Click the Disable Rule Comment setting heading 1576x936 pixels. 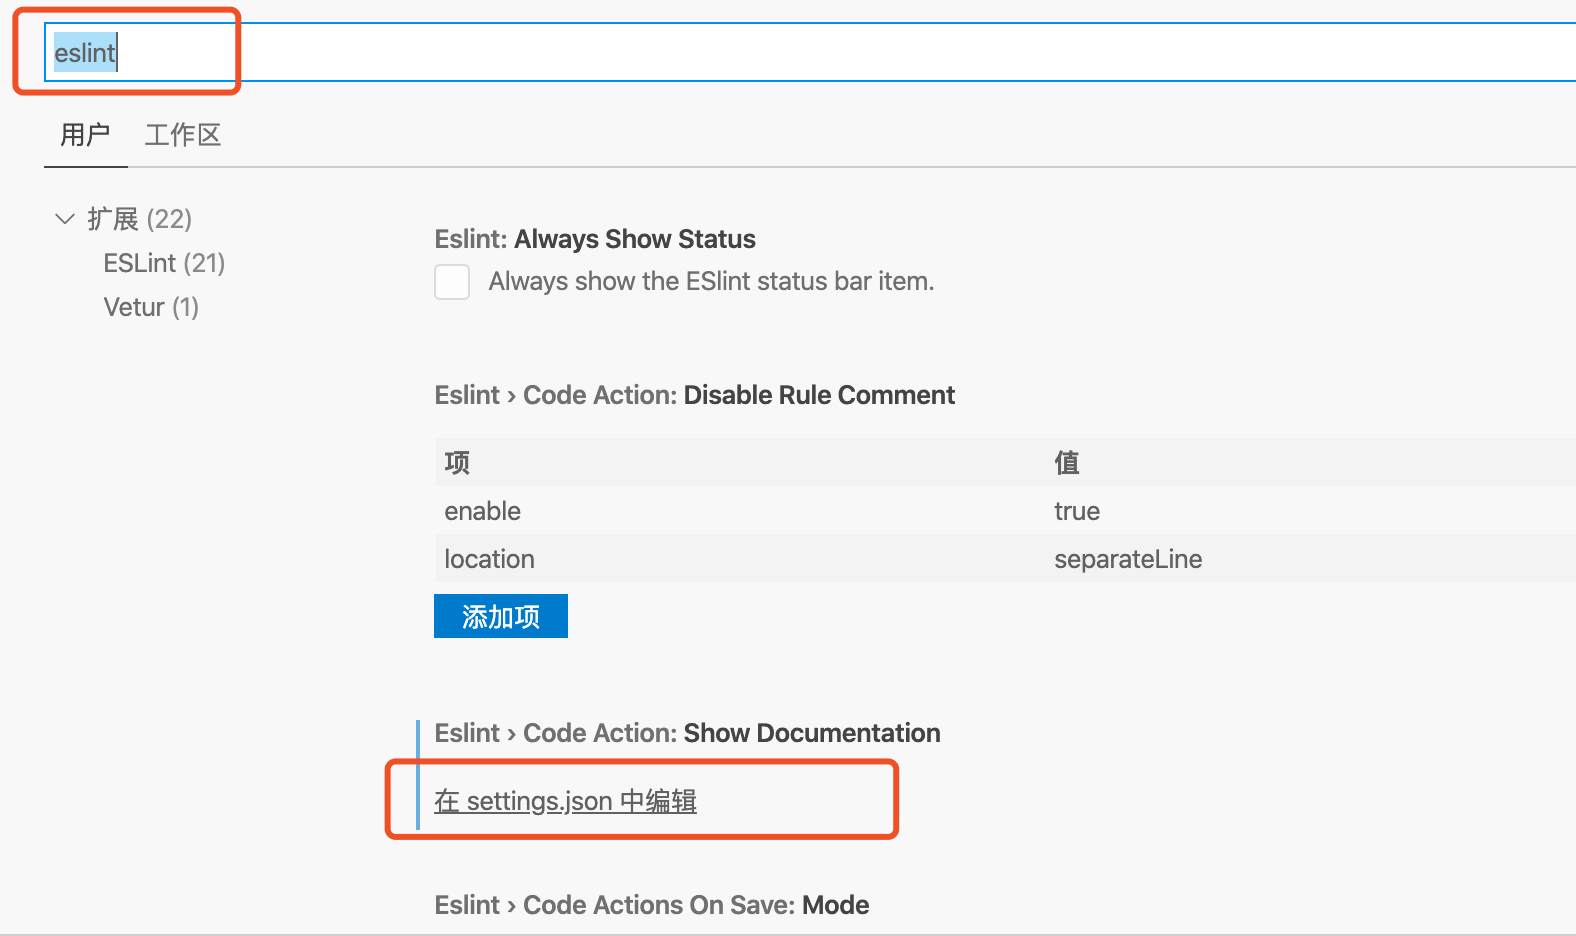coord(695,395)
